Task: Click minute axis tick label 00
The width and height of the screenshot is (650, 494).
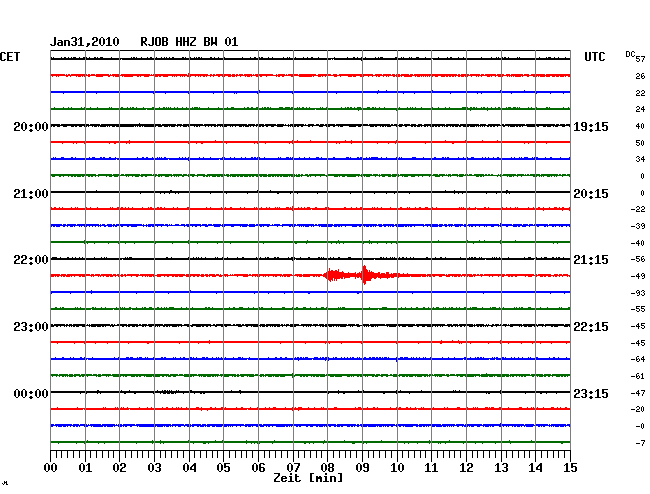Action: pos(51,467)
